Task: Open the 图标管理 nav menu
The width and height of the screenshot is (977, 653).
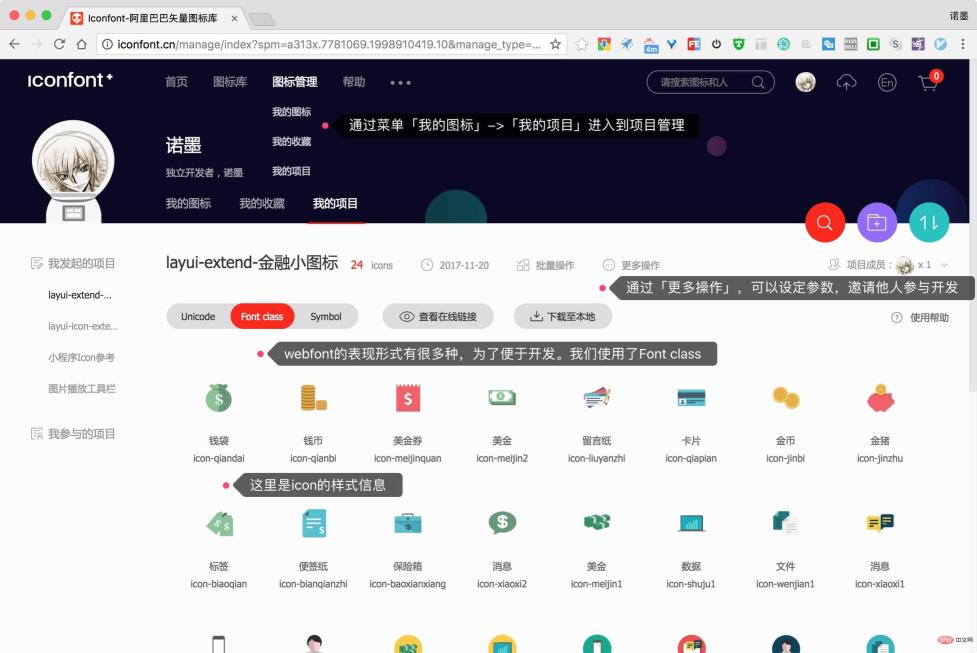Action: point(295,82)
